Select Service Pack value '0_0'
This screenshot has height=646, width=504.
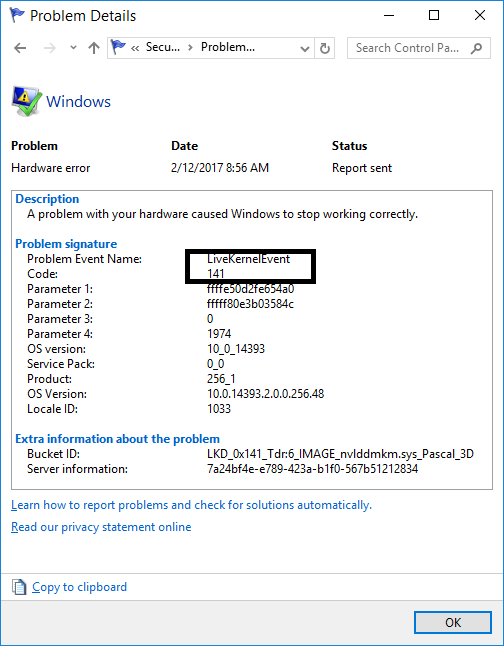click(216, 364)
